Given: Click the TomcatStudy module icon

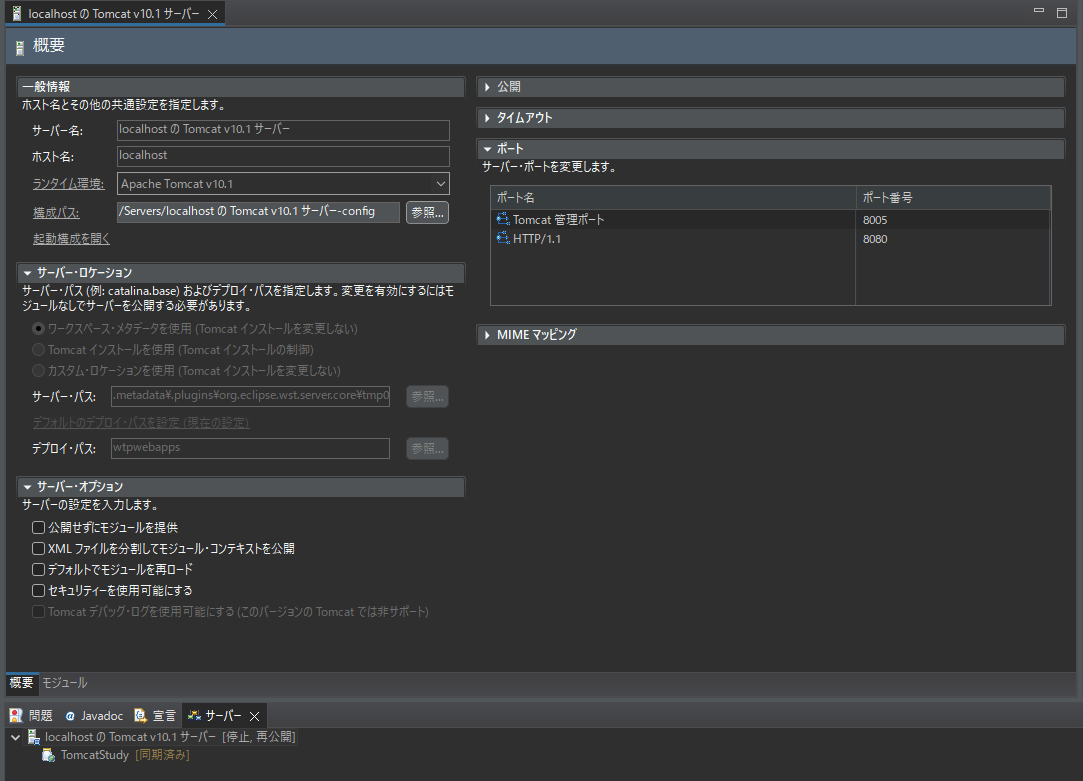Looking at the screenshot, I should (x=48, y=755).
